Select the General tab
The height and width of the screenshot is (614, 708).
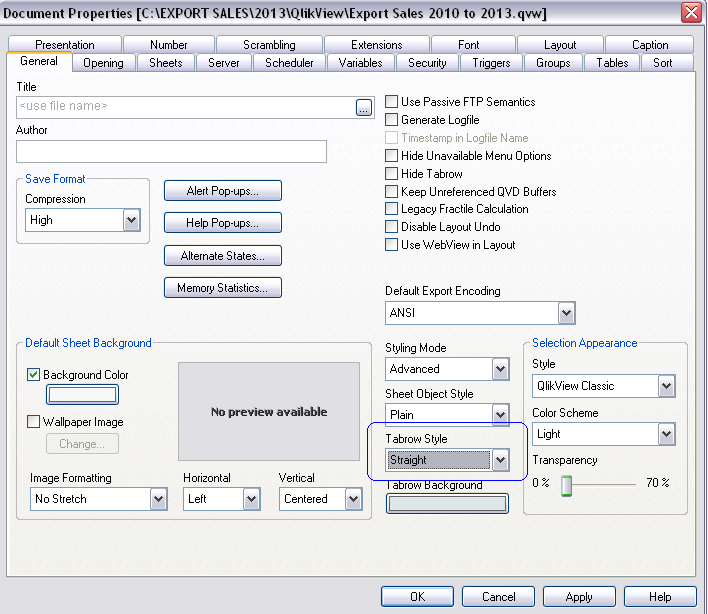39,61
